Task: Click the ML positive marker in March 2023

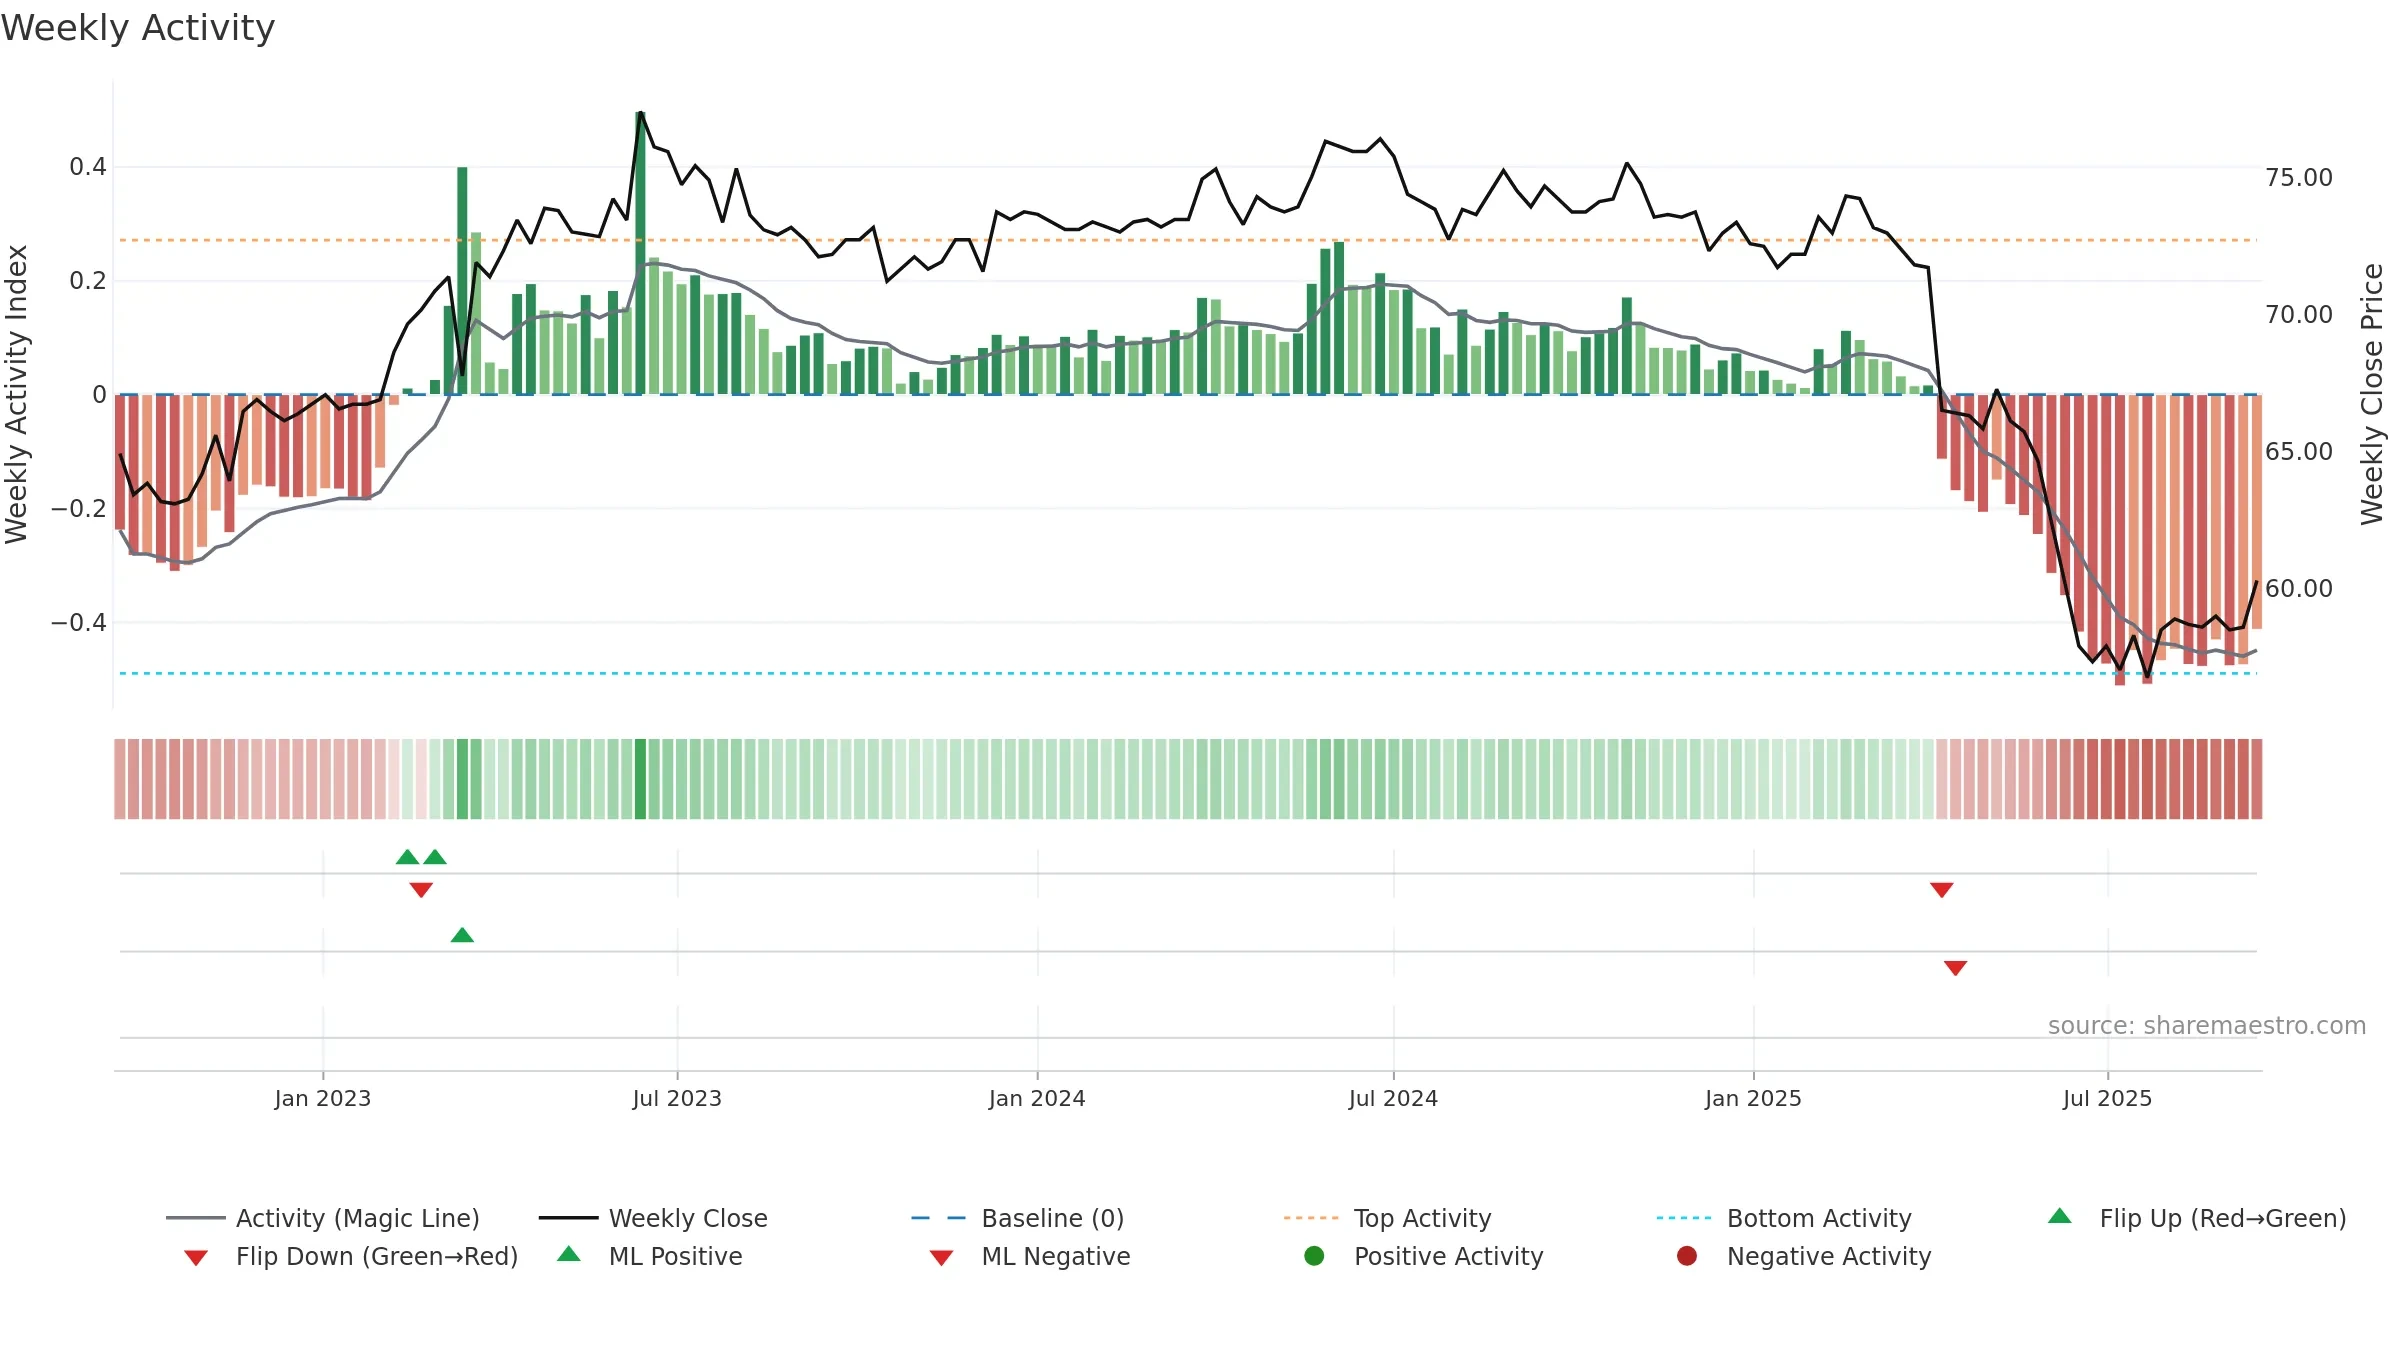Action: 462,935
